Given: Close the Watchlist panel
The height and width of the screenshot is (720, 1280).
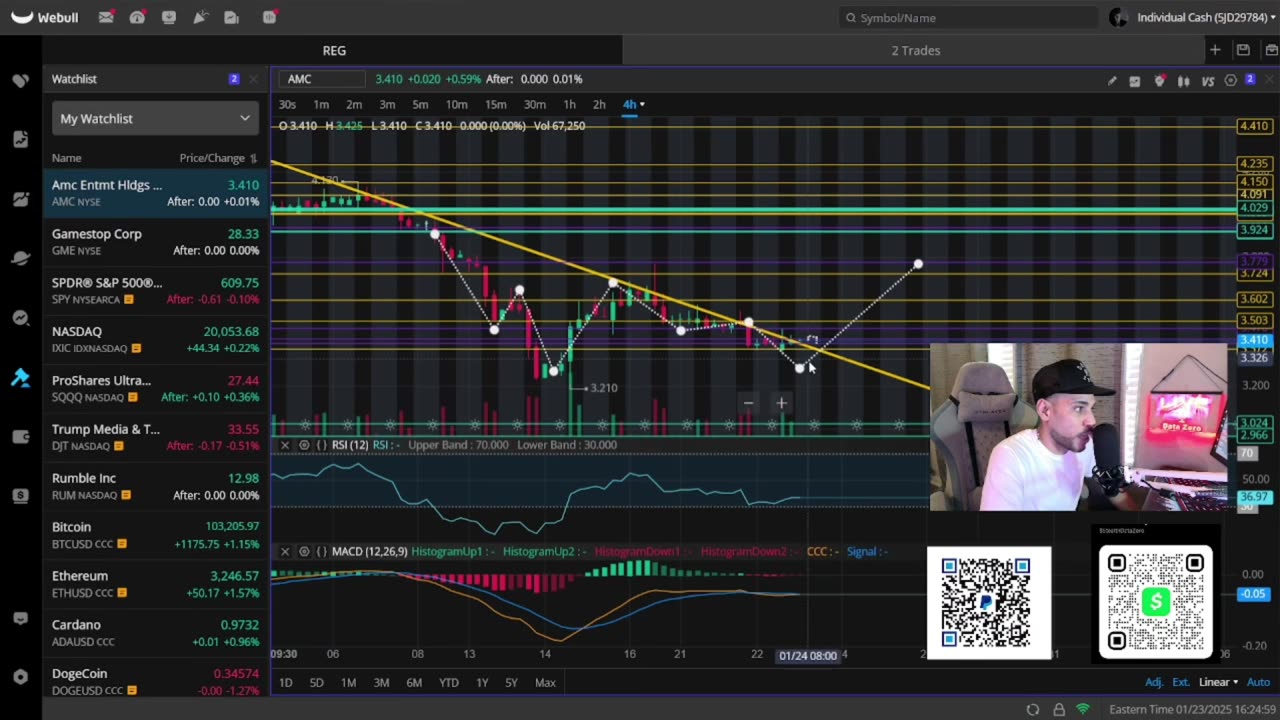Looking at the screenshot, I should click(253, 79).
